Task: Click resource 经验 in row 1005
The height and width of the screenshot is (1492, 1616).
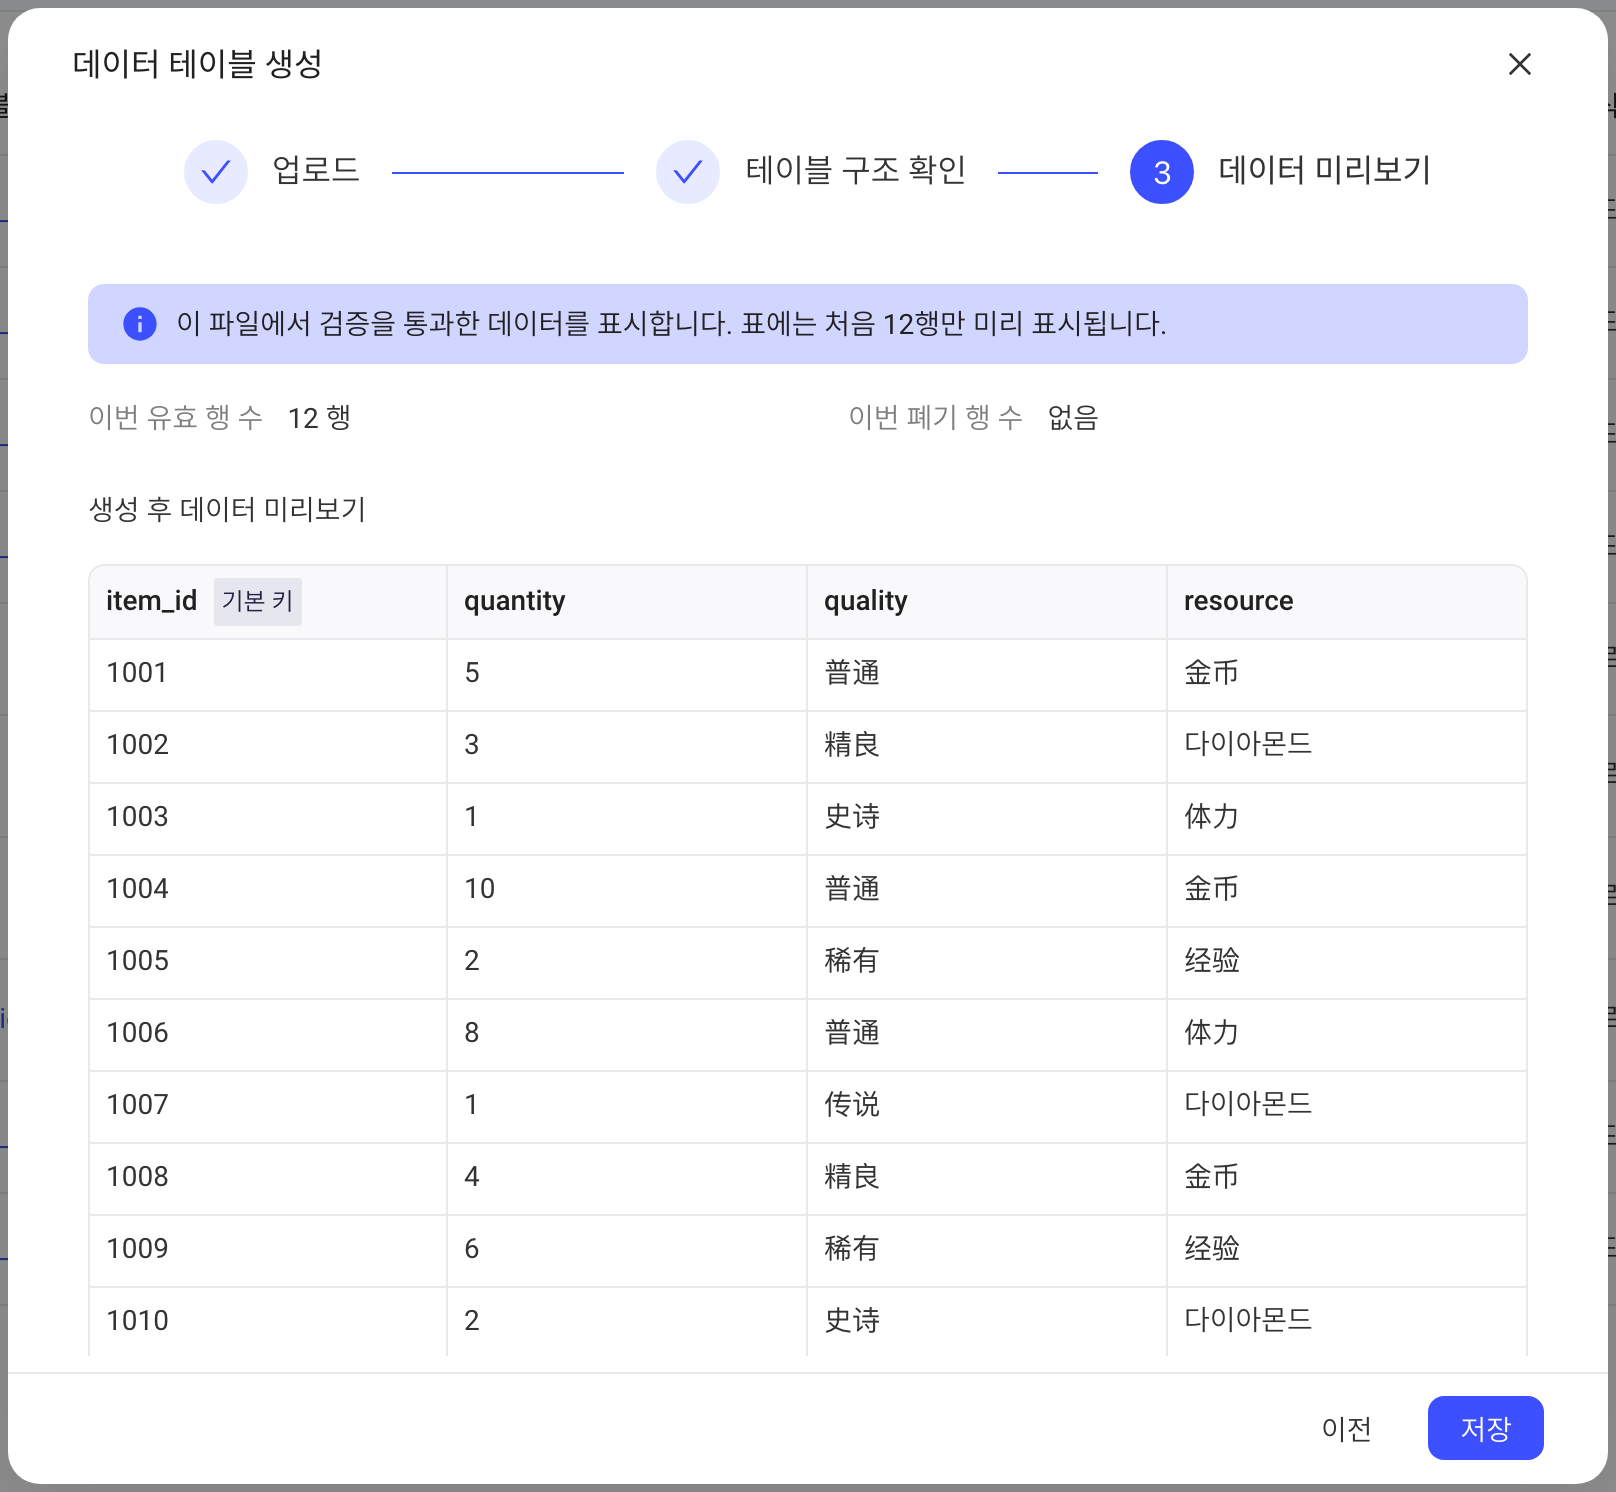Action: pyautogui.click(x=1212, y=961)
